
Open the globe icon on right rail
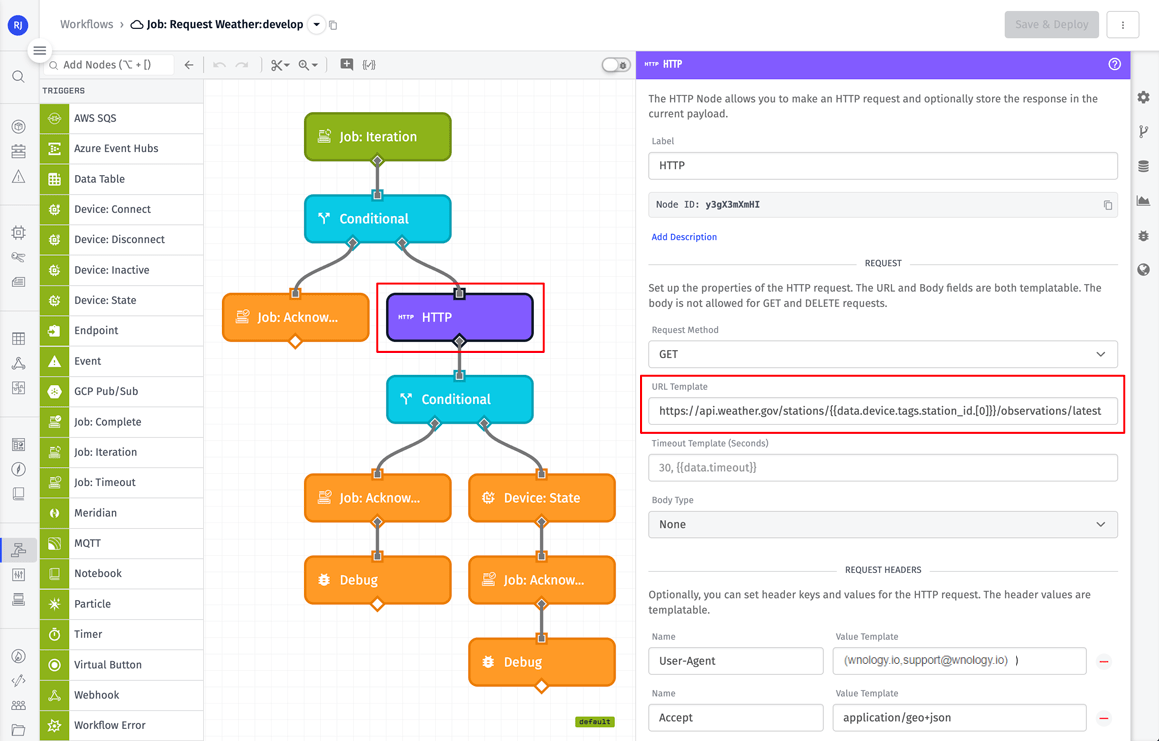1143,270
